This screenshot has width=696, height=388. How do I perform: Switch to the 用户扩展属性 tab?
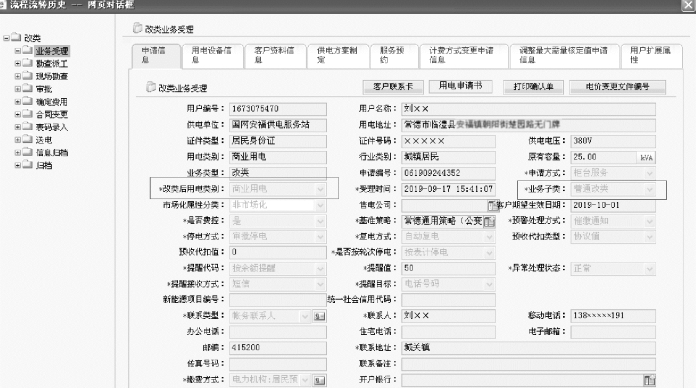point(651,55)
